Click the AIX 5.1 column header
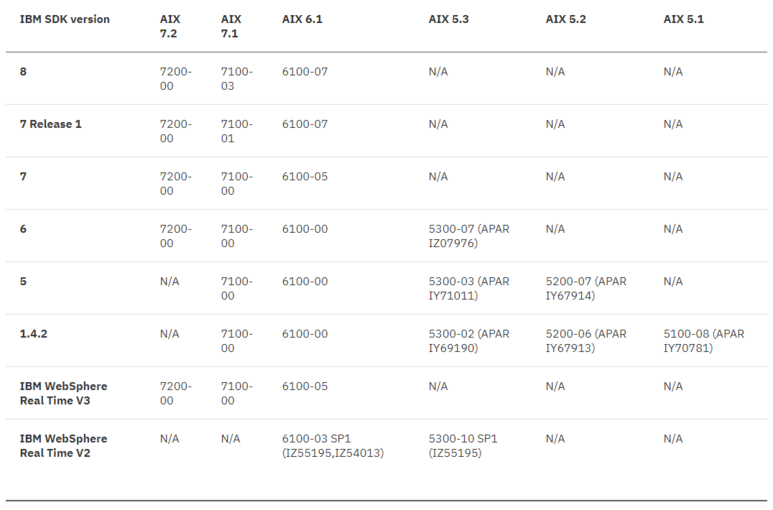Viewport: 773px width, 510px height. click(683, 19)
